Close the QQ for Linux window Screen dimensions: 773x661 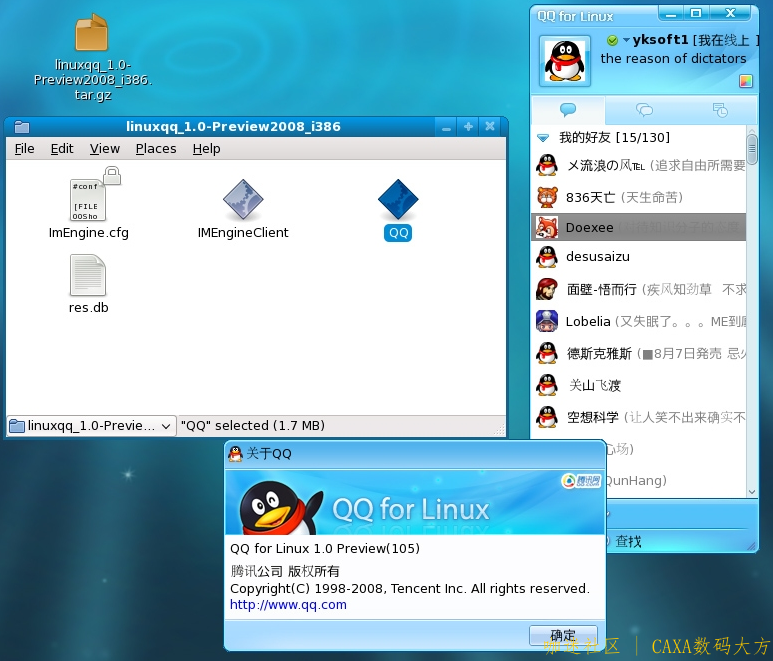(731, 14)
